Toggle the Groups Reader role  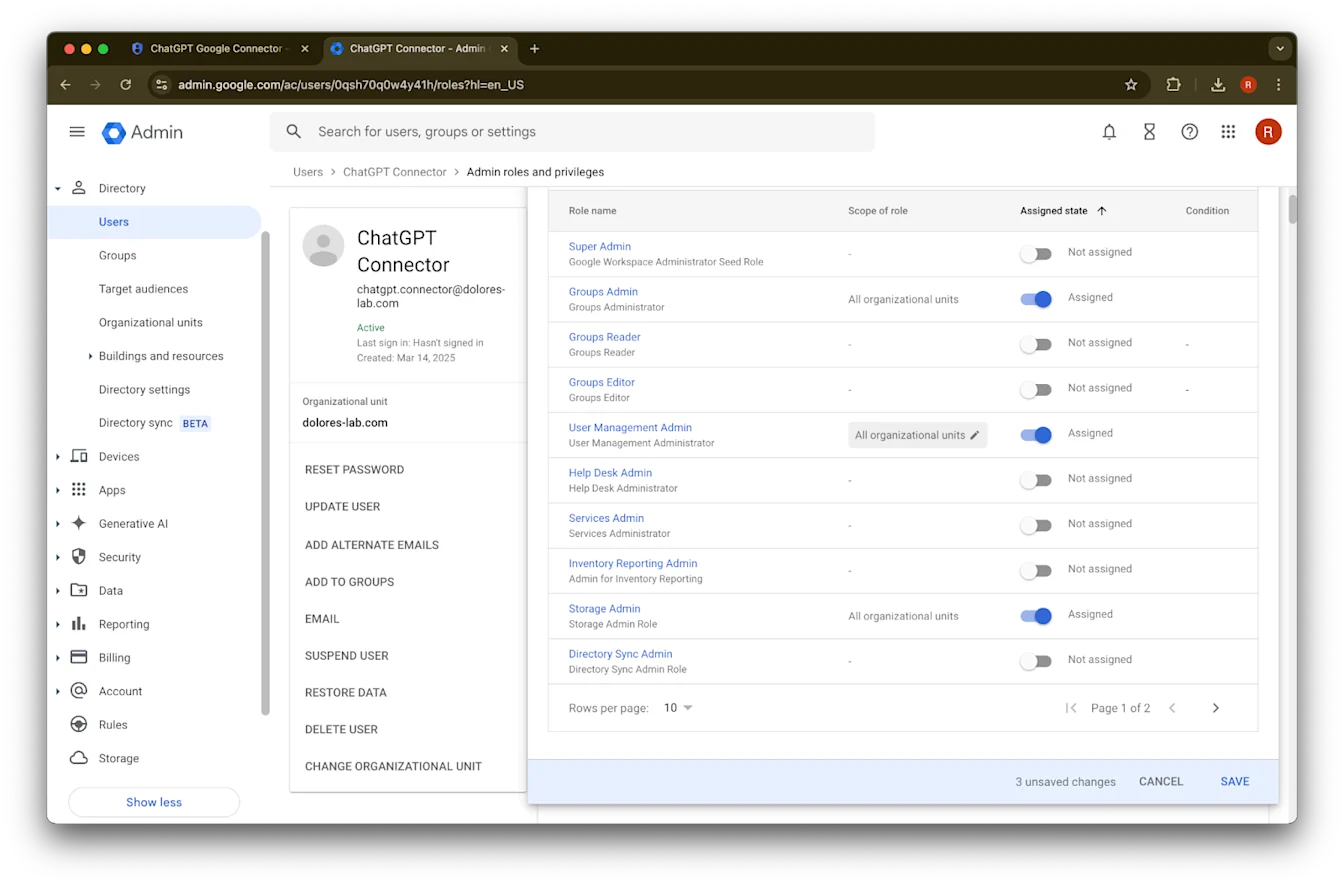point(1036,344)
